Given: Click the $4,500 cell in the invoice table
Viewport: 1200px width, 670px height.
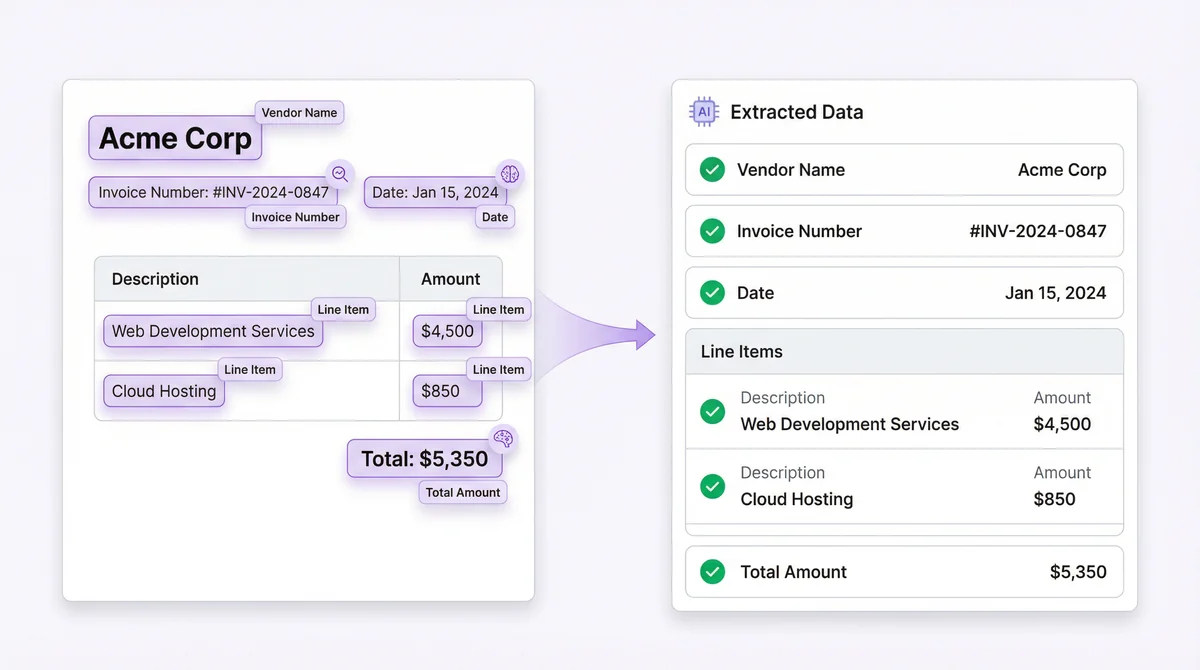Looking at the screenshot, I should tap(447, 331).
